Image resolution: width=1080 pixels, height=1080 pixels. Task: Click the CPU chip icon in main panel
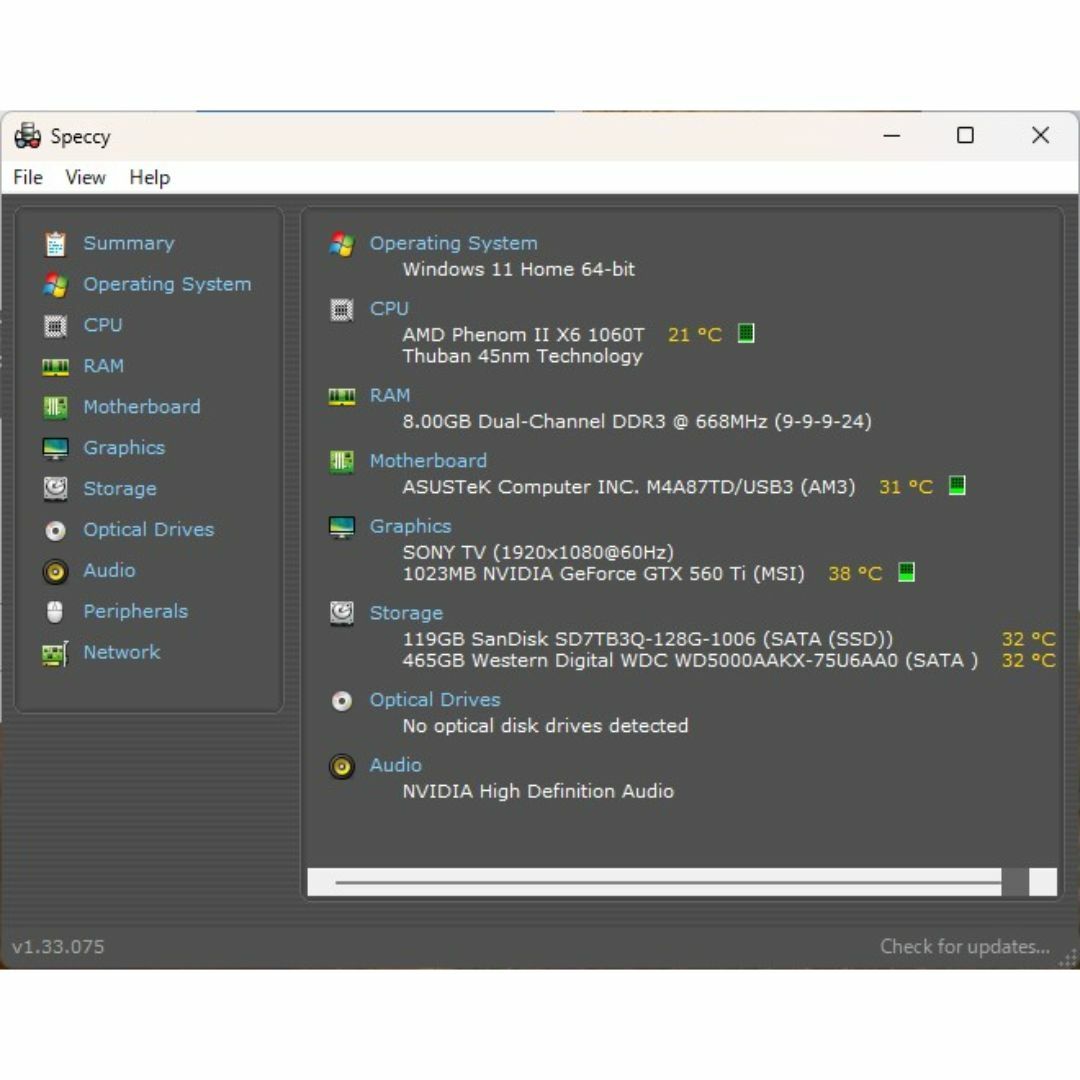pos(342,310)
